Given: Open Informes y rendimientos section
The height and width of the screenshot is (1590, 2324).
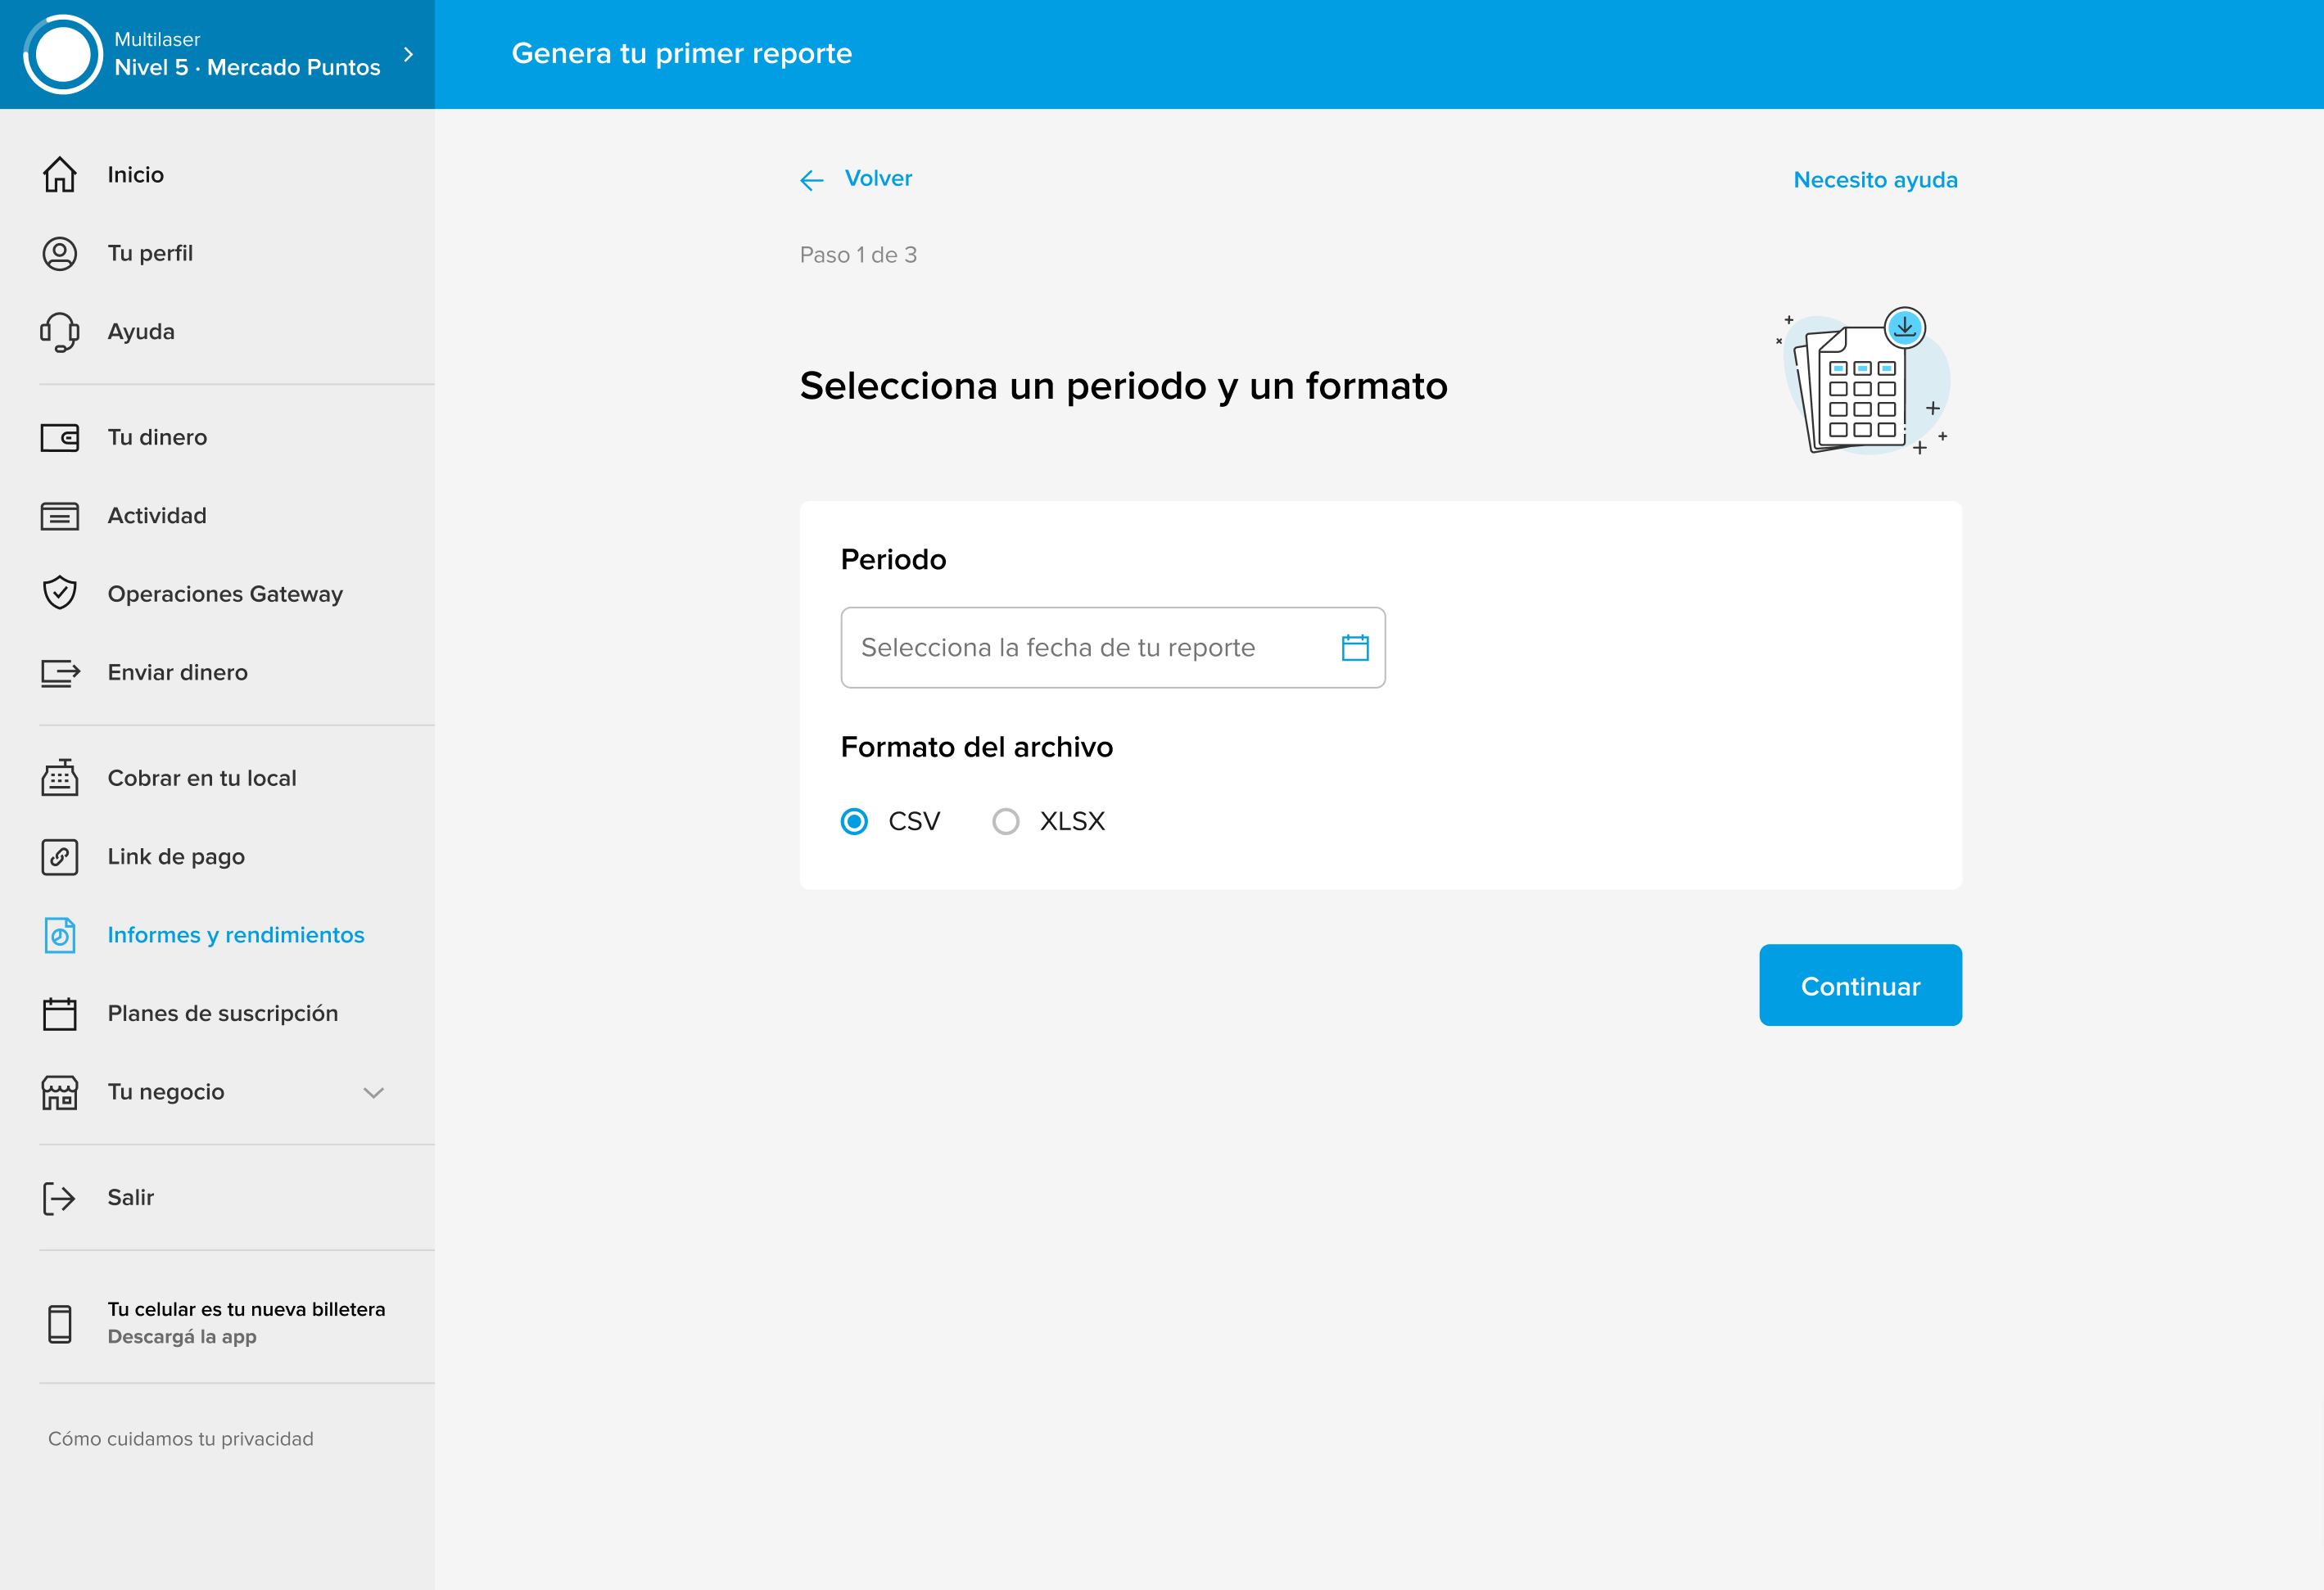Looking at the screenshot, I should coord(235,935).
